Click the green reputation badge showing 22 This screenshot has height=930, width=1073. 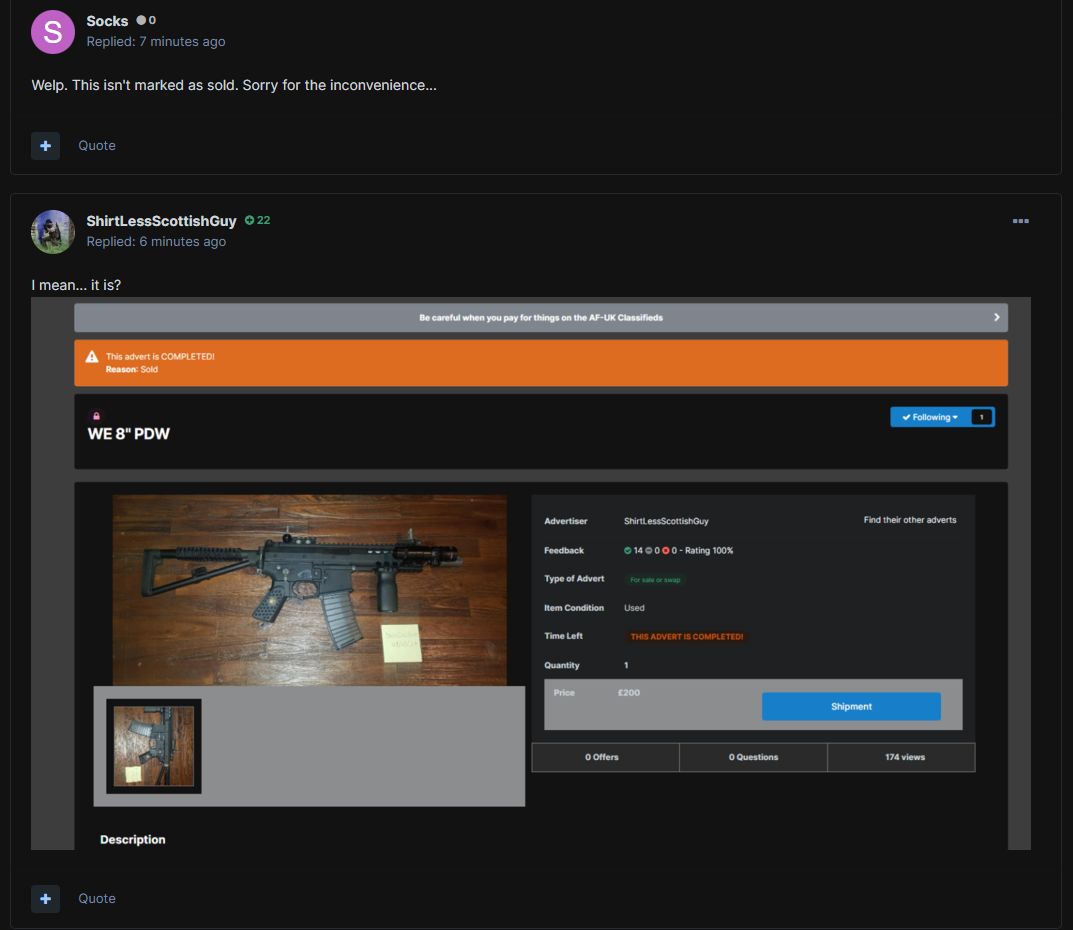click(257, 220)
